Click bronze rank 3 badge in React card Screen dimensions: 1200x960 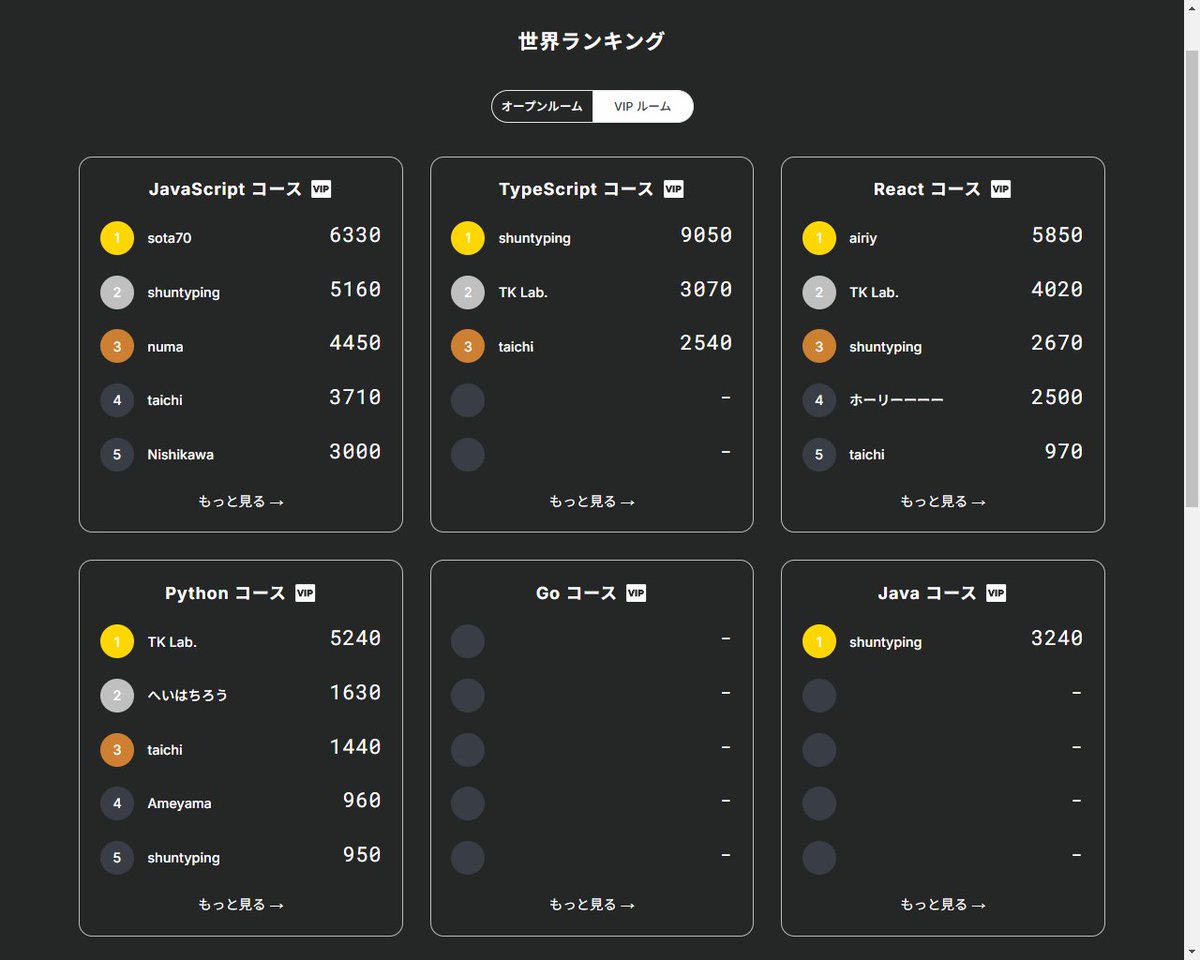[x=819, y=346]
